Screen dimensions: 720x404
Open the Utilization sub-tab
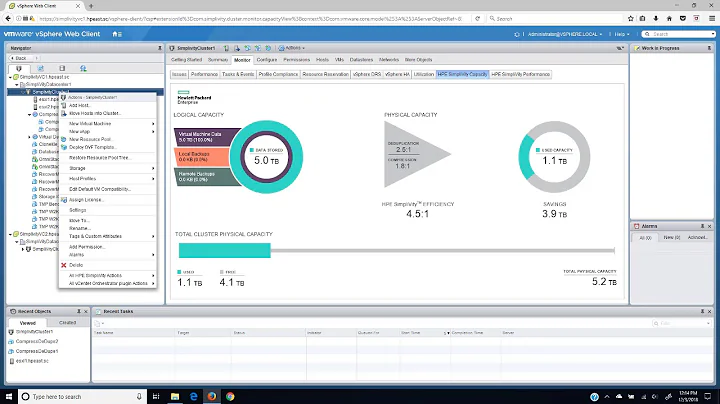point(423,74)
